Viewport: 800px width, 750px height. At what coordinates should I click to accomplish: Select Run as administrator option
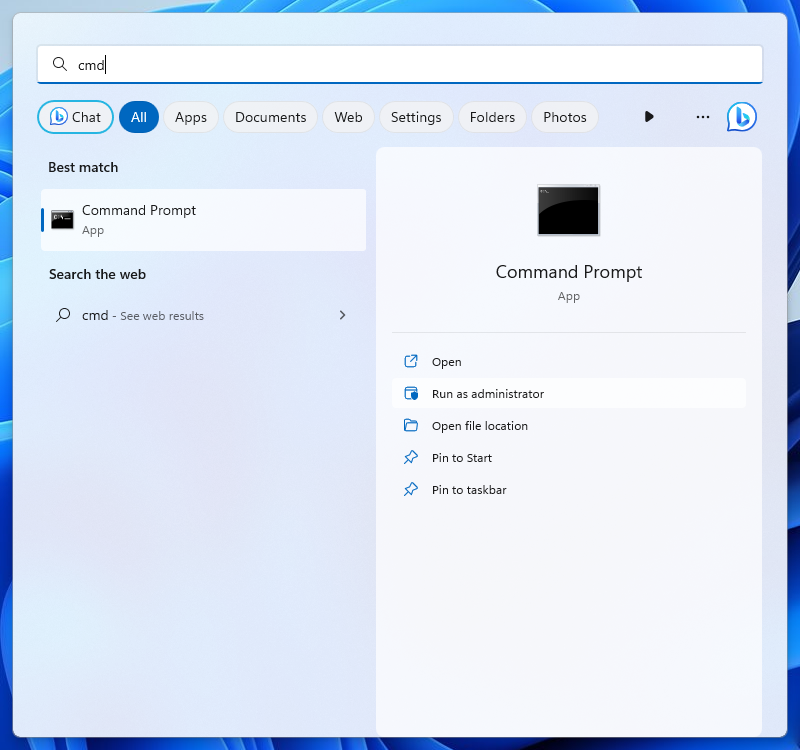[488, 394]
